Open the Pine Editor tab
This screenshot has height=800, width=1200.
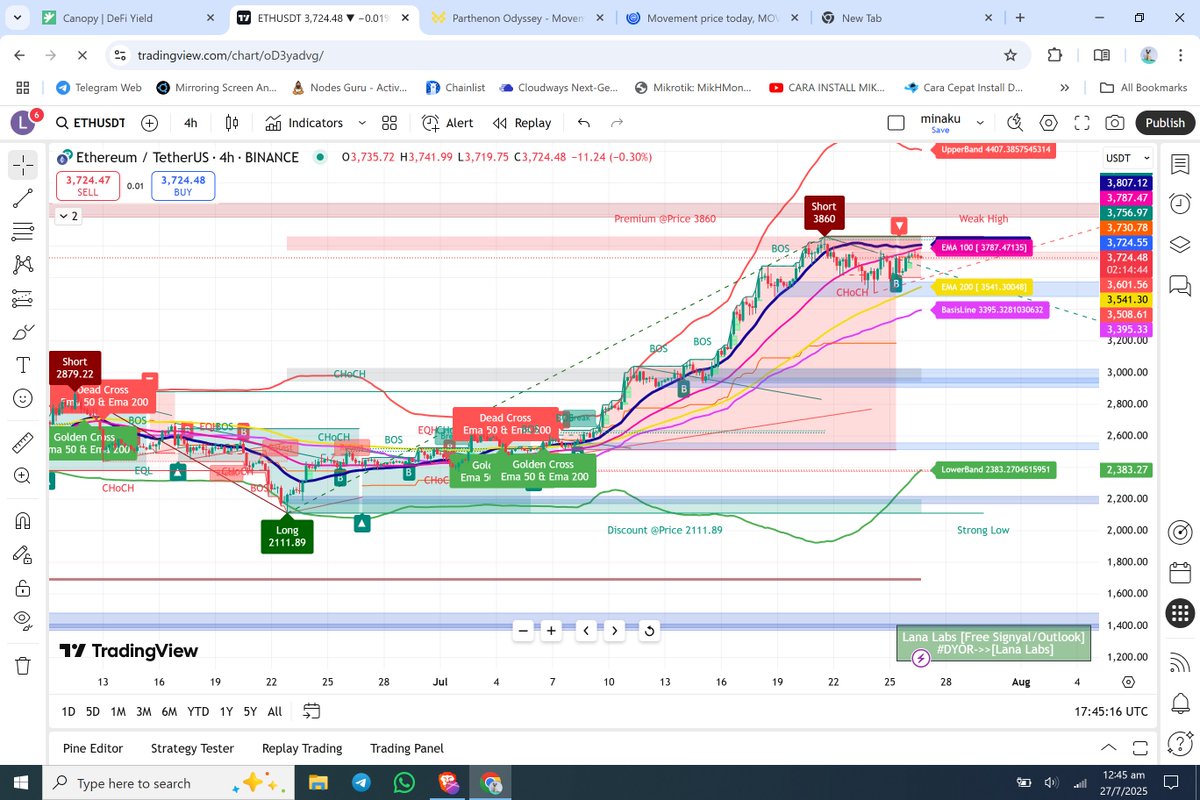pyautogui.click(x=93, y=748)
